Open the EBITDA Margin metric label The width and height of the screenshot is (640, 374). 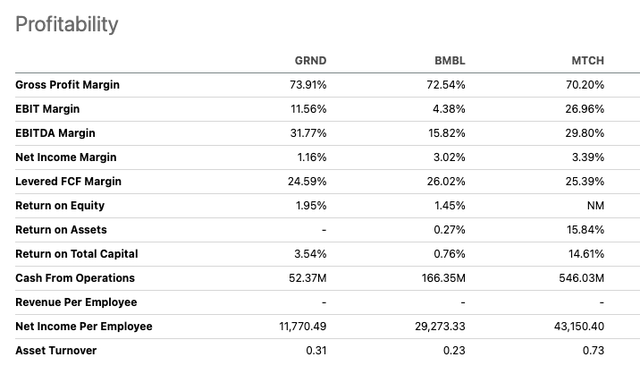[55, 133]
